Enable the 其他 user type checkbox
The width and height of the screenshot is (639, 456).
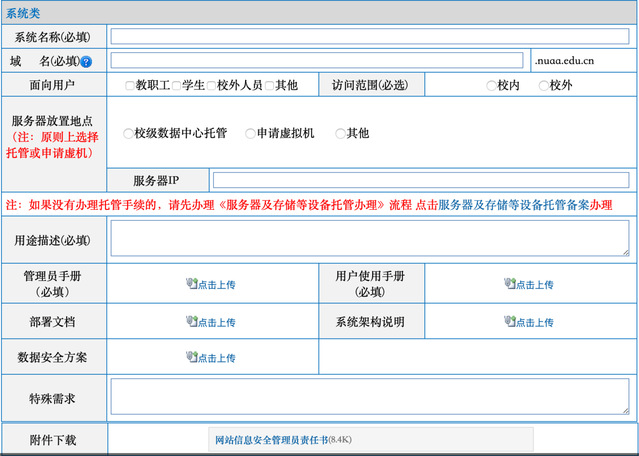pos(269,86)
